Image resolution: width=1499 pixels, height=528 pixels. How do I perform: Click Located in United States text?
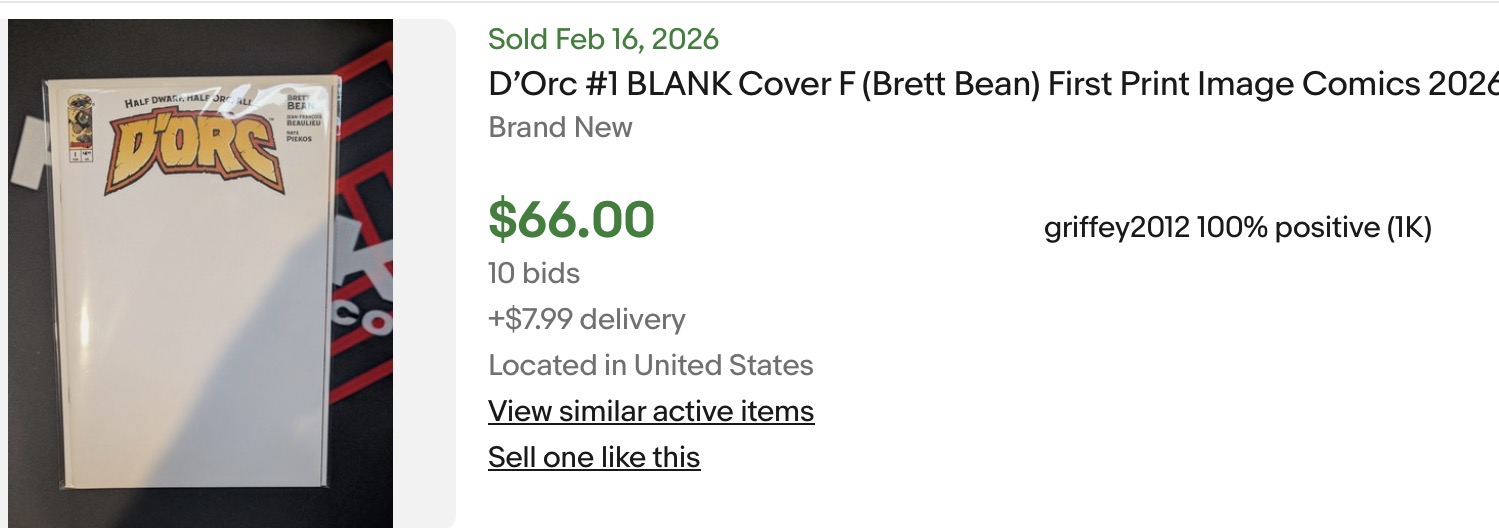pyautogui.click(x=651, y=365)
